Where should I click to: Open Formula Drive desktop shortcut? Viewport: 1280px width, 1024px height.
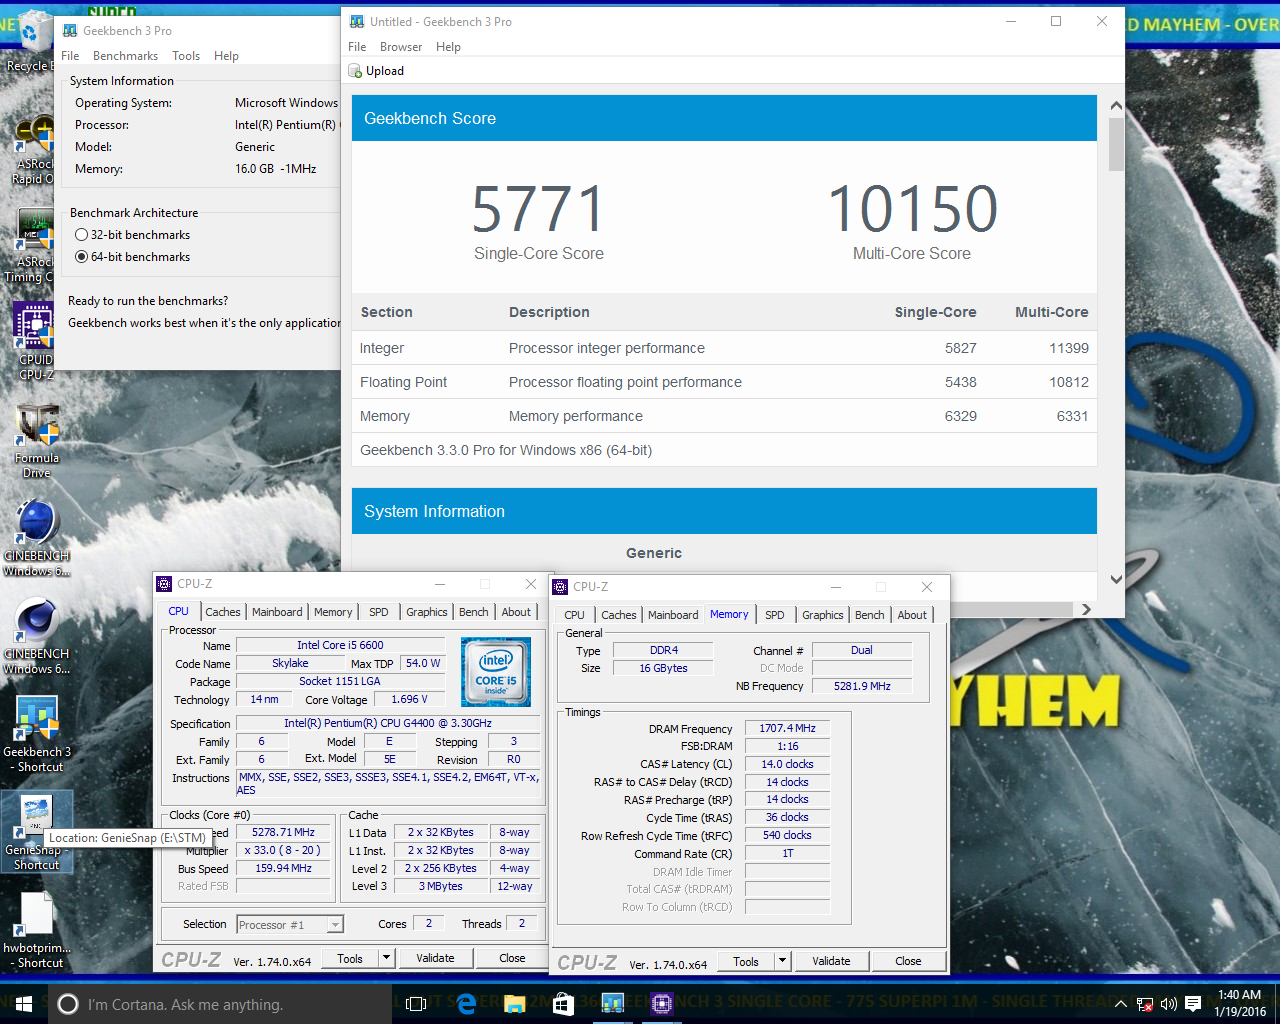coord(37,441)
